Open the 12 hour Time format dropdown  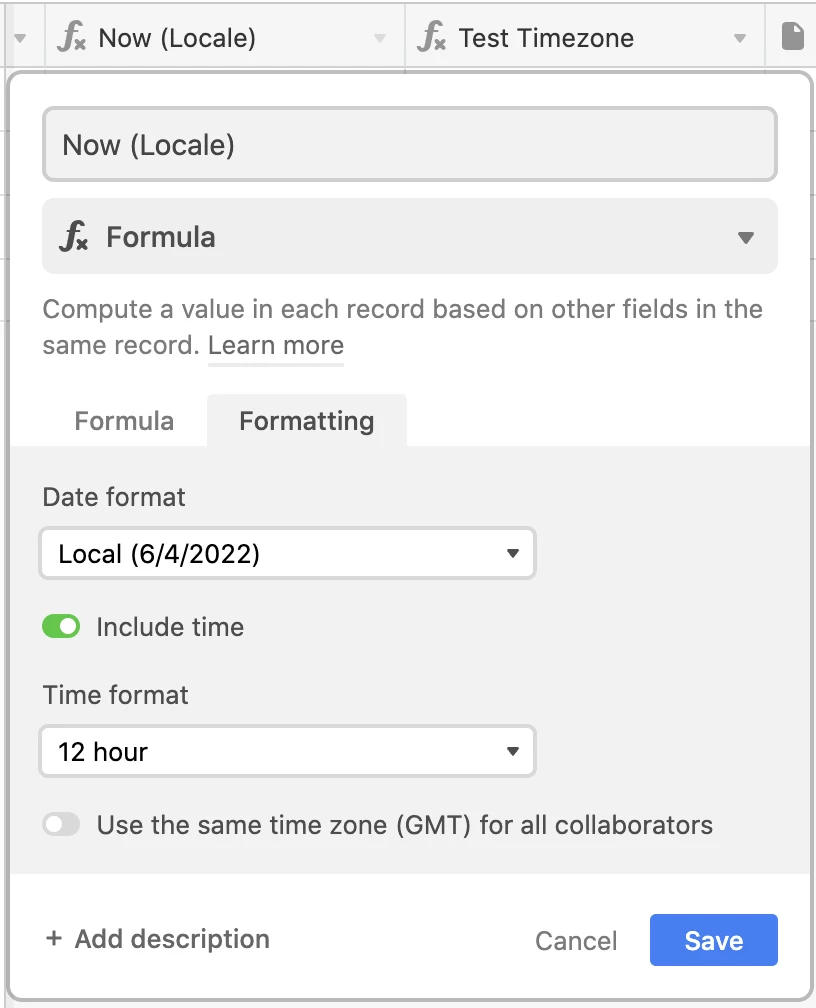pyautogui.click(x=287, y=752)
